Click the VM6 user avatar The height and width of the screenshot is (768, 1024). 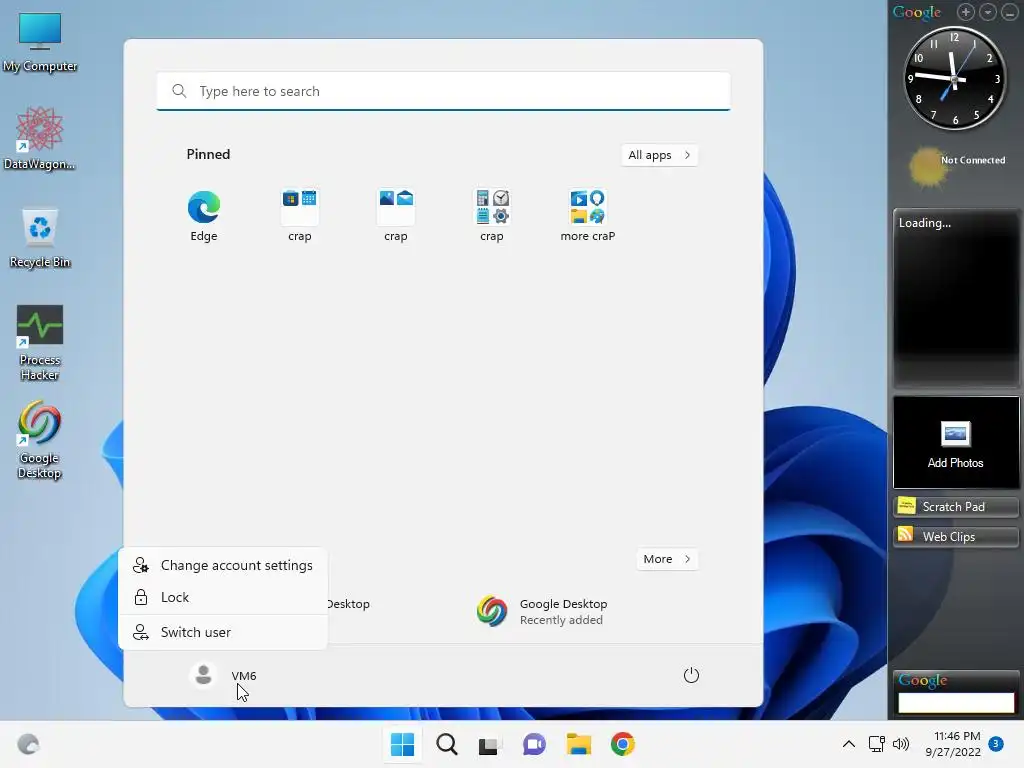point(204,675)
